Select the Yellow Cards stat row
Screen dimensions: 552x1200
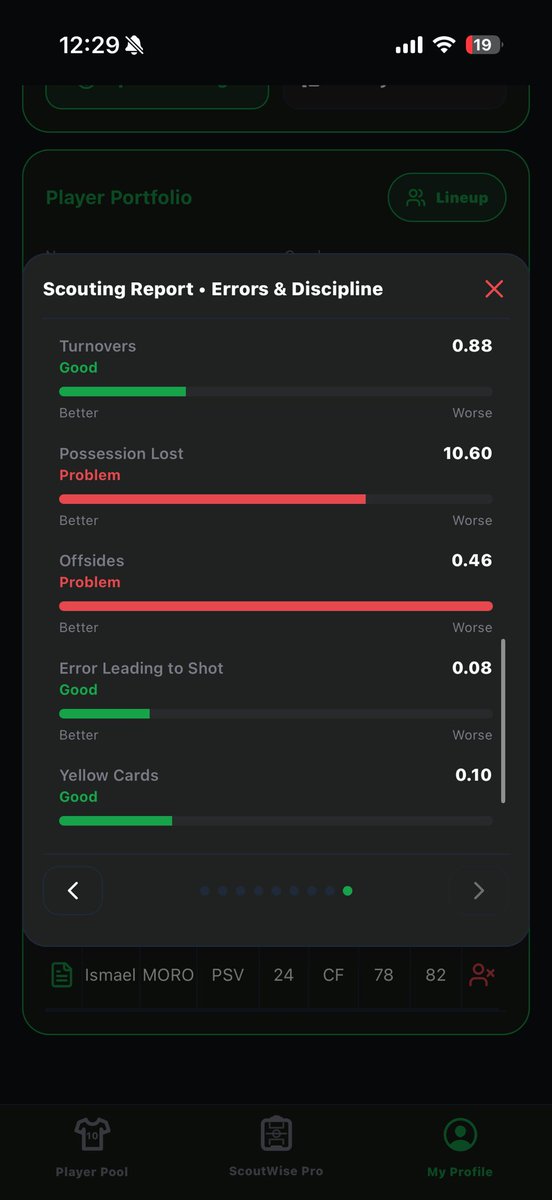(x=276, y=797)
